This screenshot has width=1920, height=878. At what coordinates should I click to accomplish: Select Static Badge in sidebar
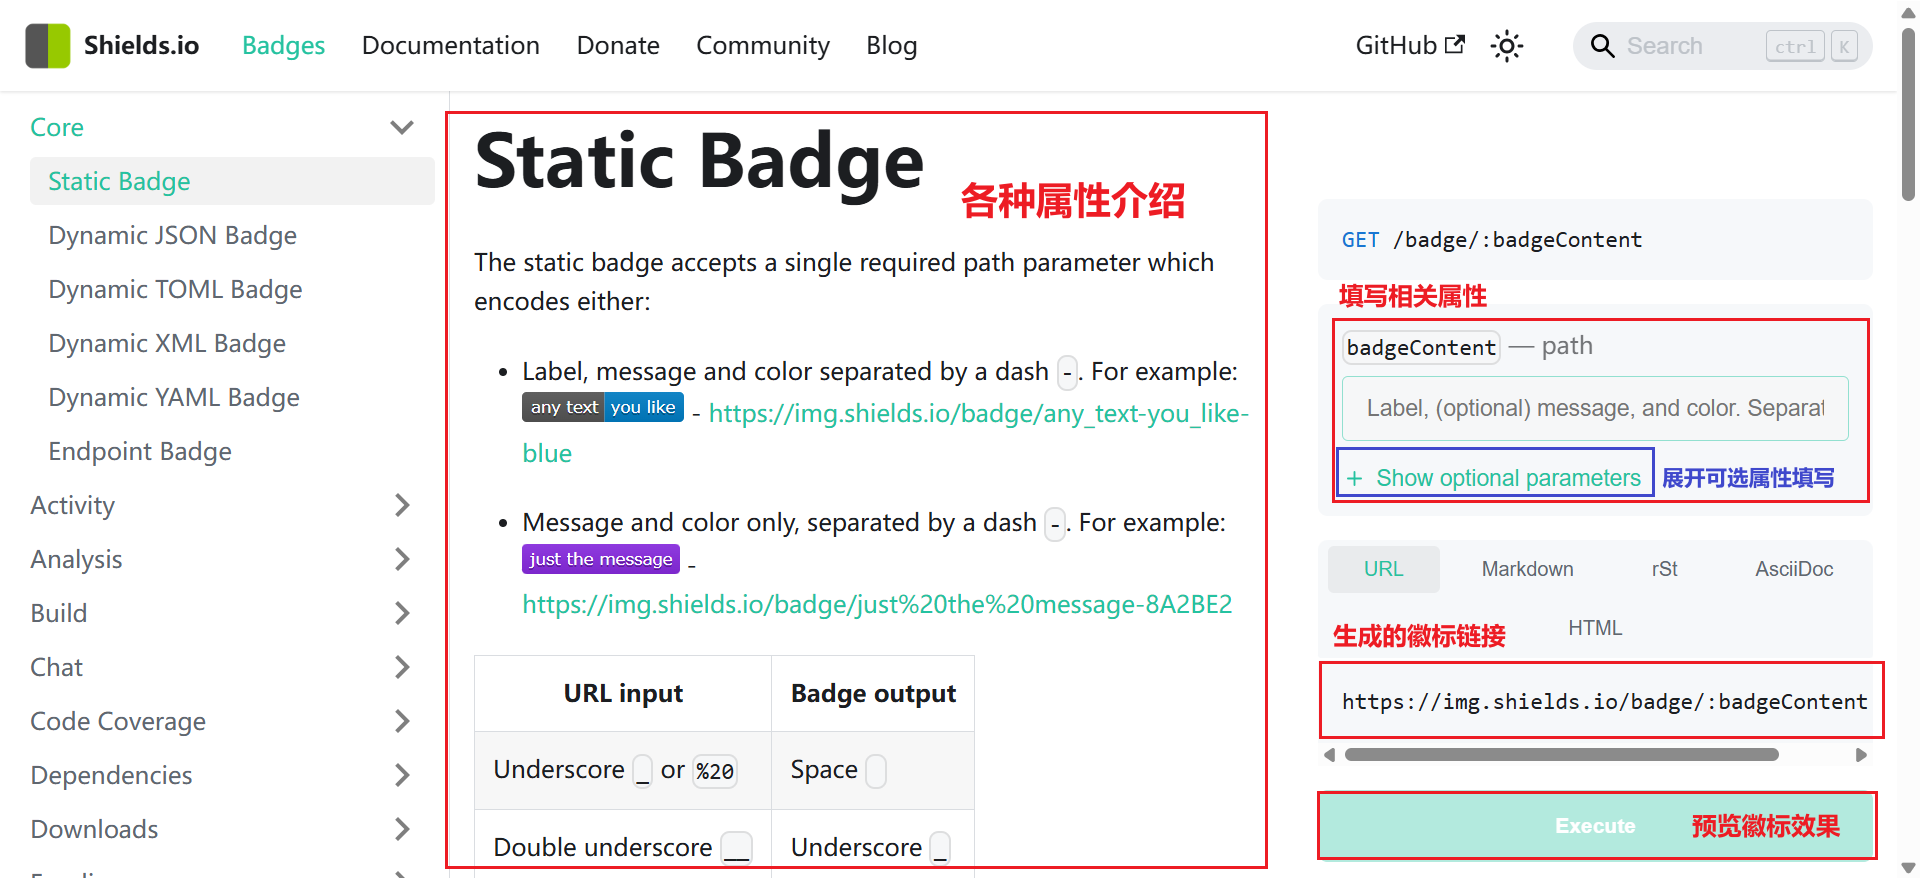(232, 181)
